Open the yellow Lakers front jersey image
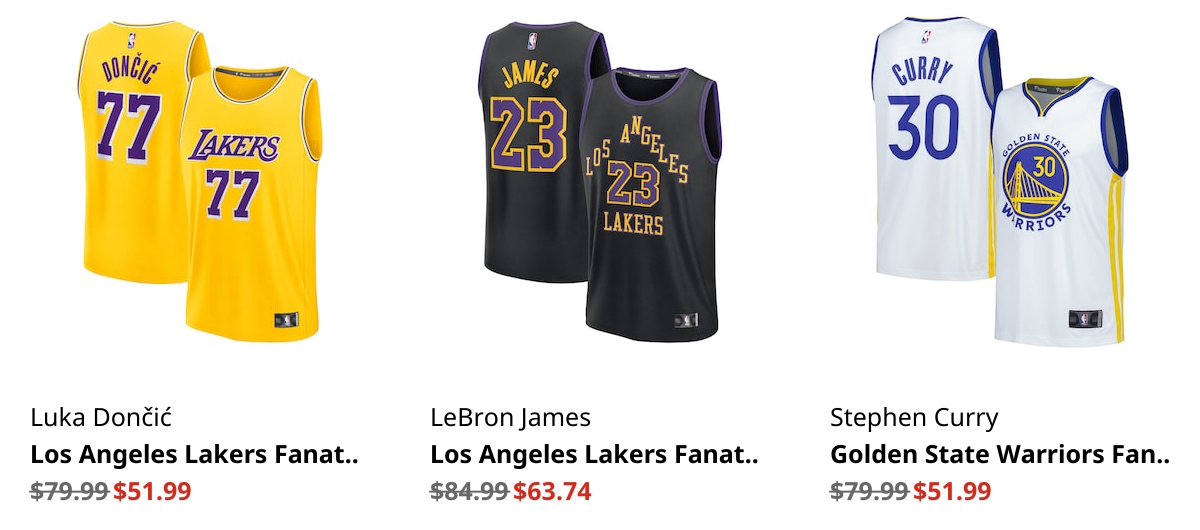Screen dimensions: 1200x530 (252, 205)
